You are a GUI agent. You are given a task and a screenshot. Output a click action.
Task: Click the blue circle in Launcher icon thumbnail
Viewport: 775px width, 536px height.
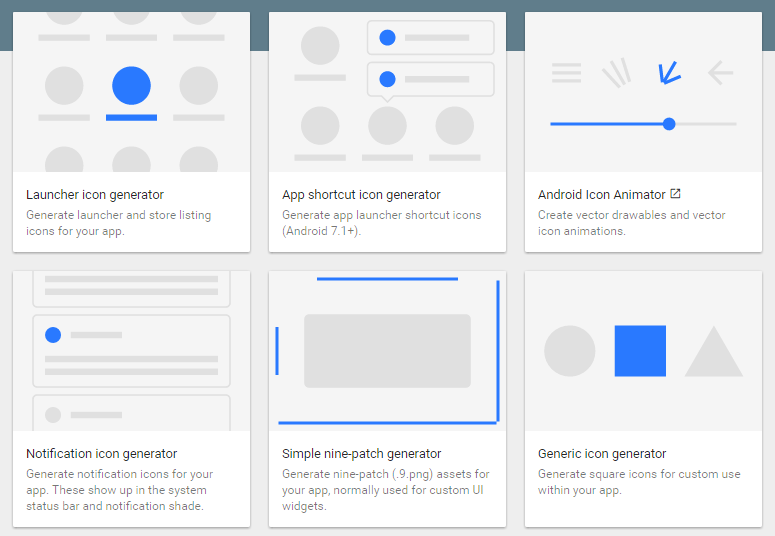131,86
